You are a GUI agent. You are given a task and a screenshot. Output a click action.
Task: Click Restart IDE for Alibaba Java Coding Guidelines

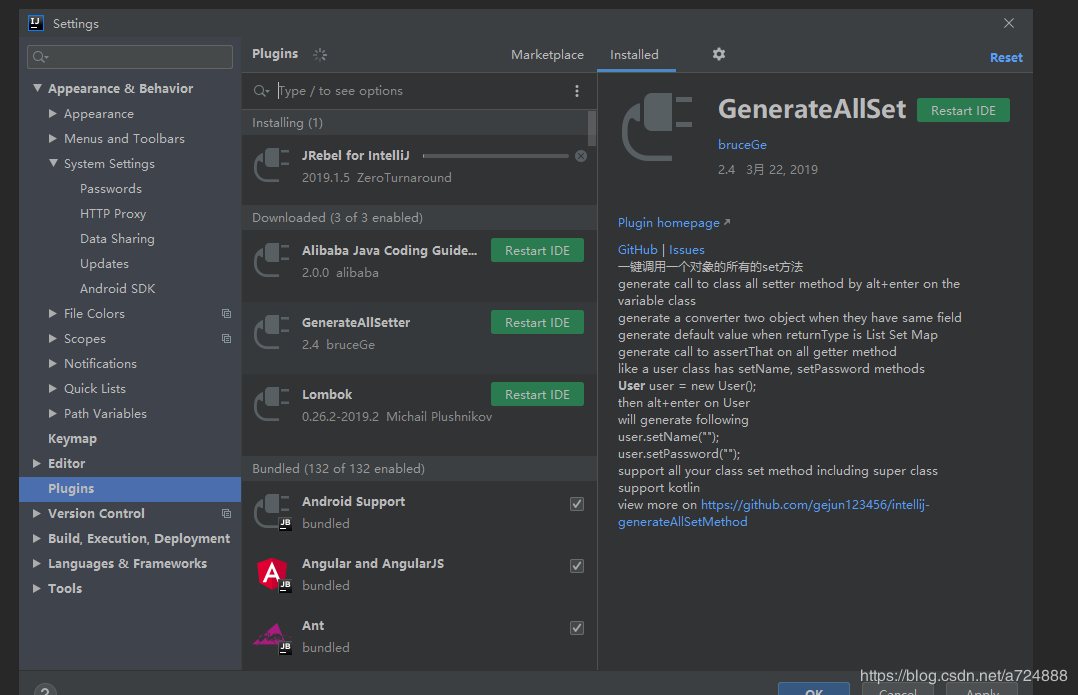537,250
